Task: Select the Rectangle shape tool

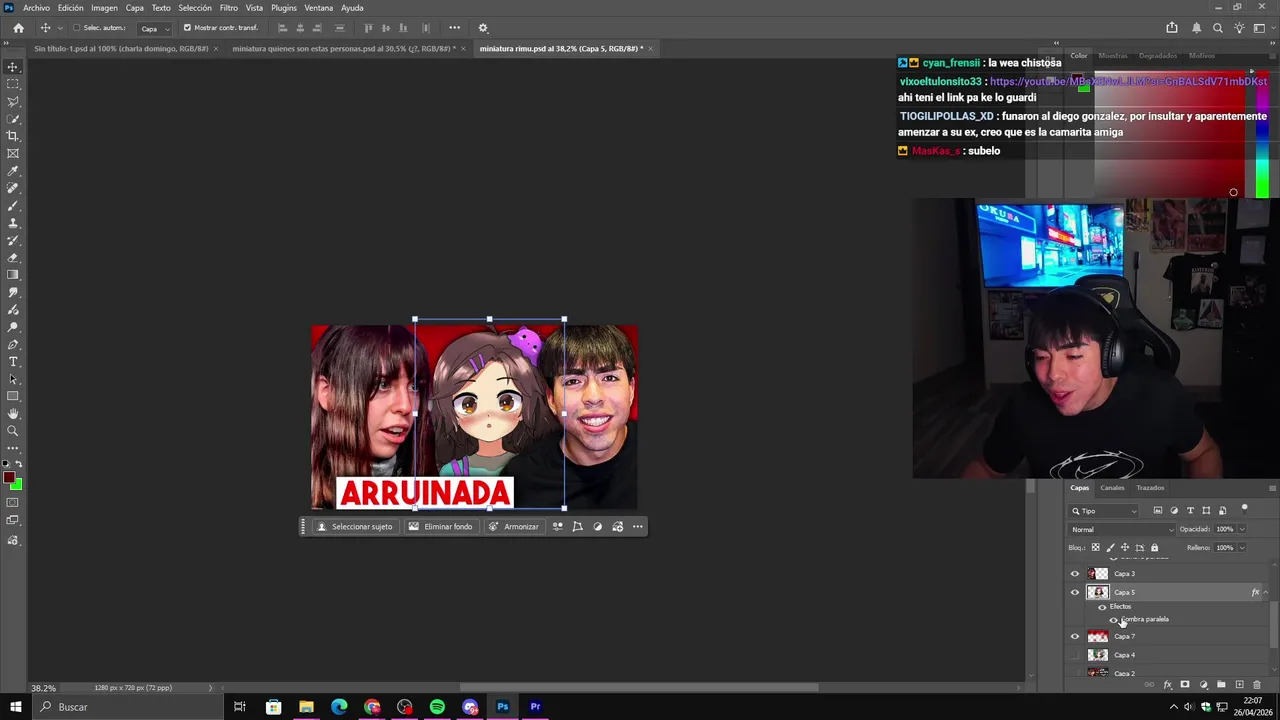Action: 13,396
